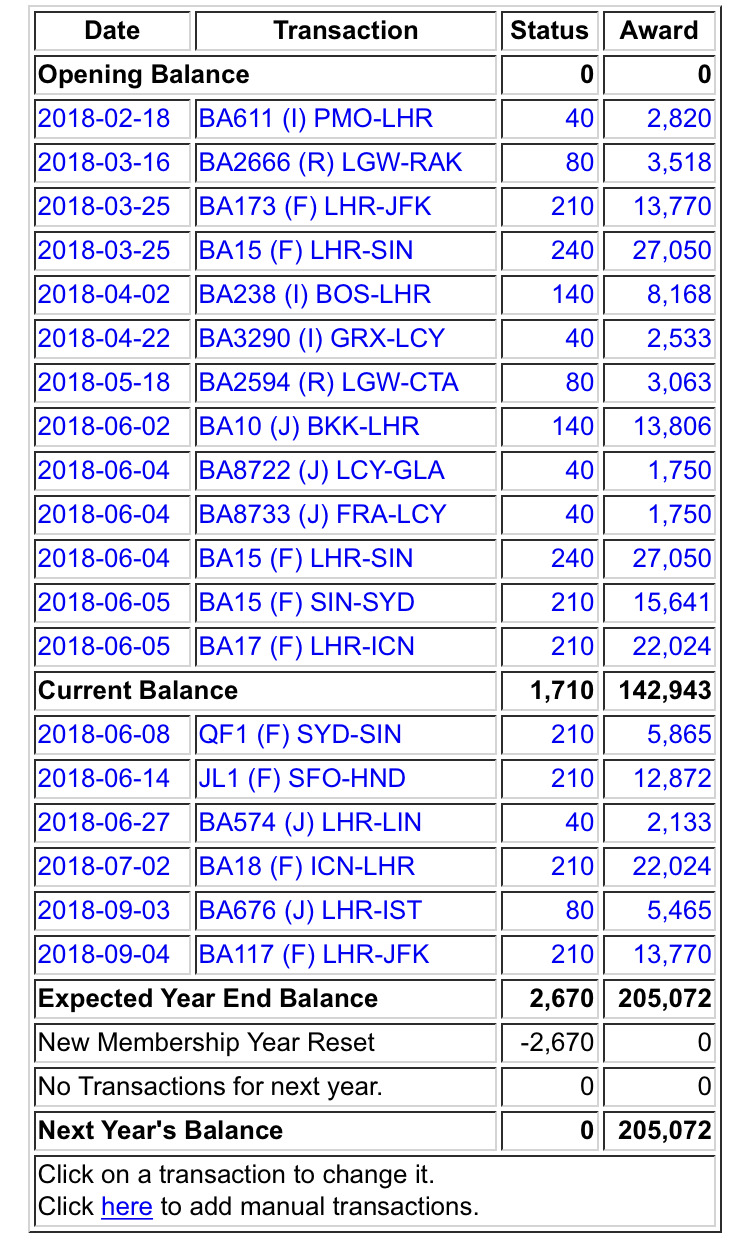This screenshot has height=1247, width=750.
Task: Edit the BA8733 (J) FRA-LCY transaction
Action: [322, 515]
